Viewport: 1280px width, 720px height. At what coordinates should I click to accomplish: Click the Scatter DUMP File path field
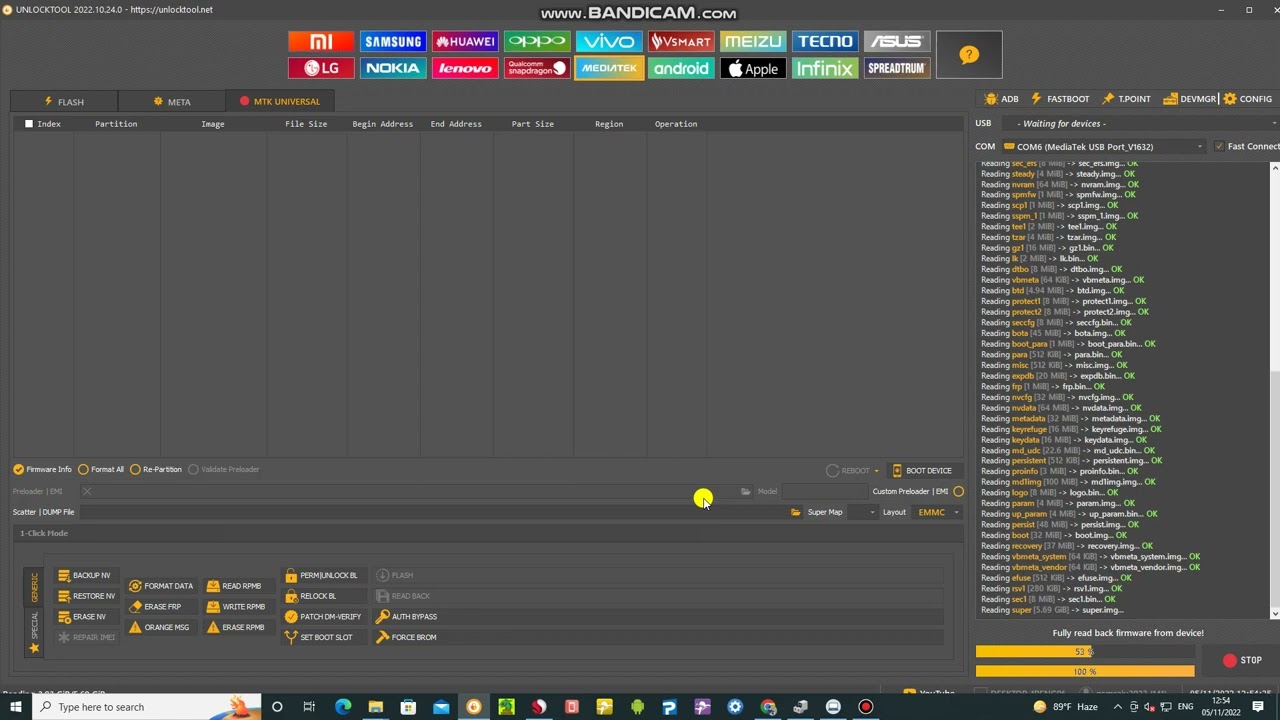click(x=433, y=512)
